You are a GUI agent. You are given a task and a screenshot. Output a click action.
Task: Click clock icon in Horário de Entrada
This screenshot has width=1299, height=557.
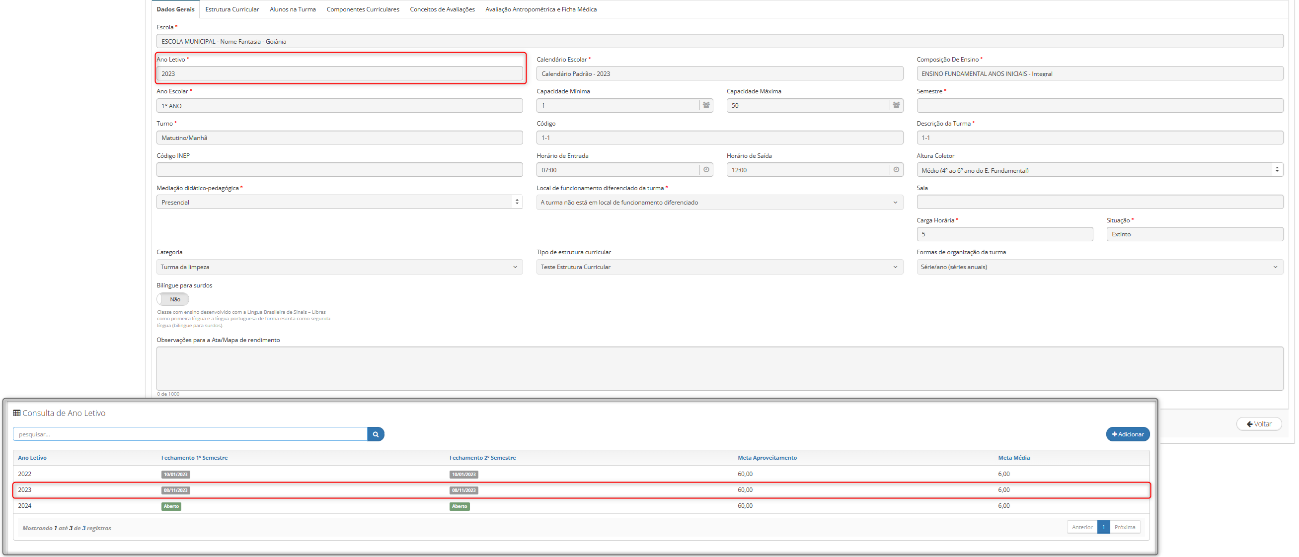[706, 170]
